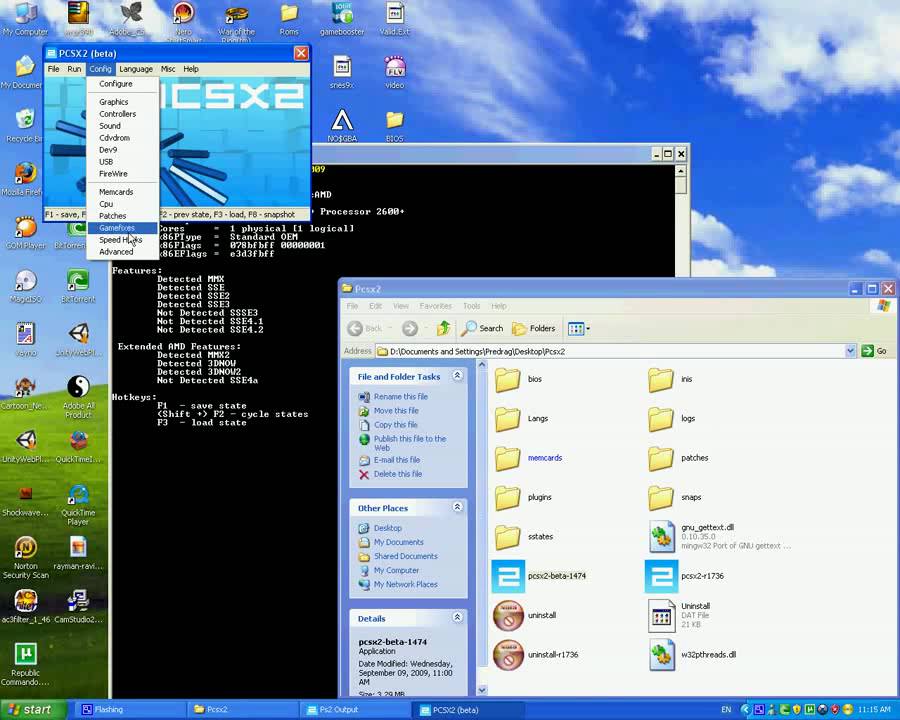Select Controllers menu entry

(x=117, y=114)
